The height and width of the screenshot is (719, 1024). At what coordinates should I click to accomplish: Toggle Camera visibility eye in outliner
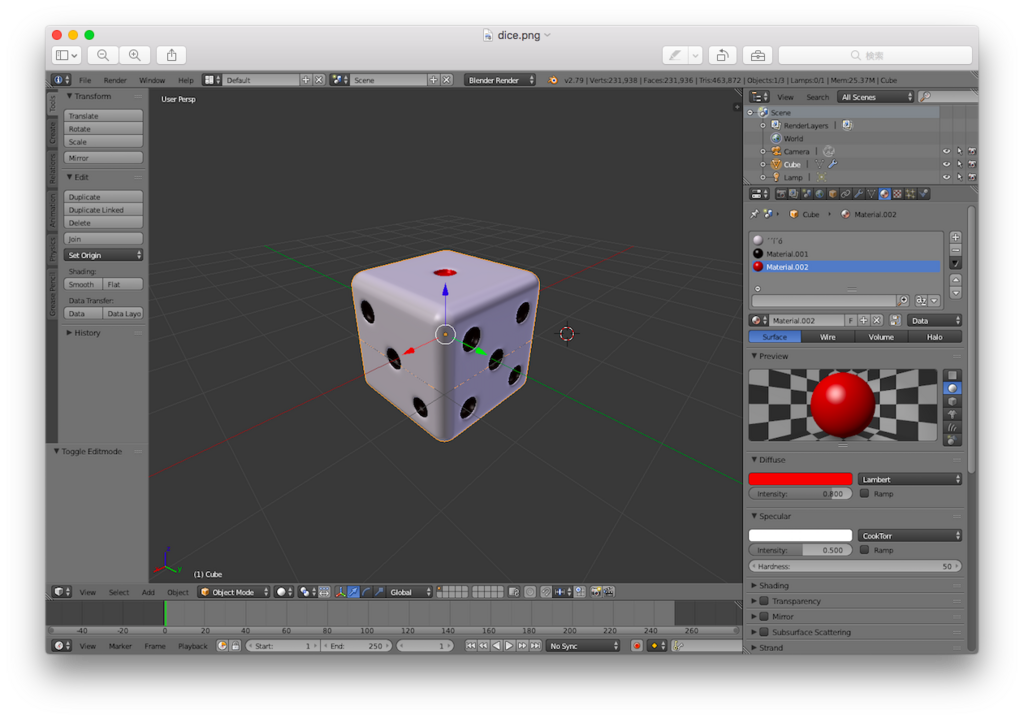click(x=946, y=152)
